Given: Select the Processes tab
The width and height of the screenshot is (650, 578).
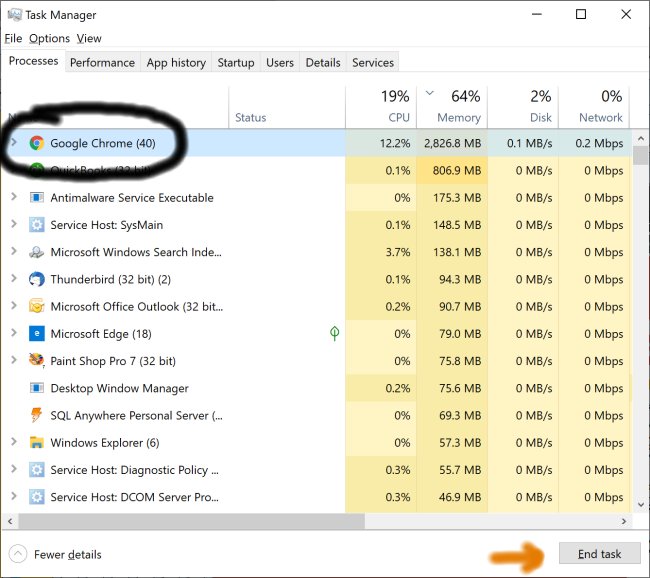Looking at the screenshot, I should (x=34, y=61).
